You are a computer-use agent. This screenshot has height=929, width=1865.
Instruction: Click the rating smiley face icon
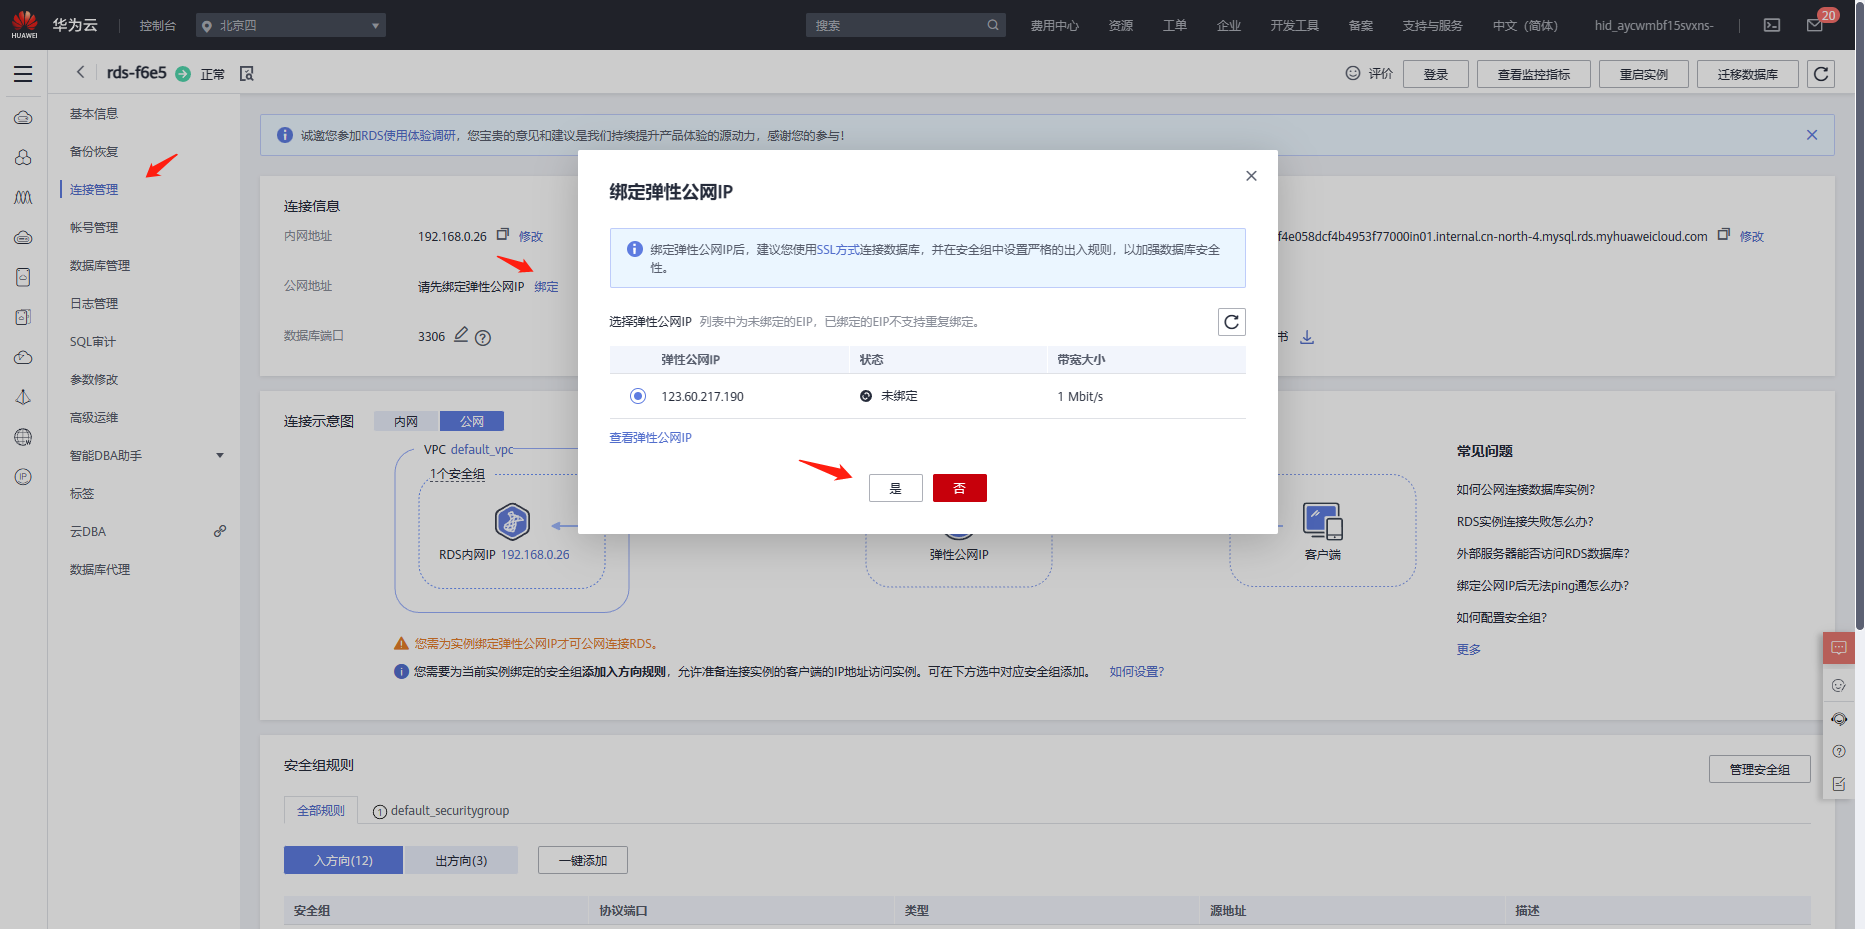pyautogui.click(x=1353, y=73)
